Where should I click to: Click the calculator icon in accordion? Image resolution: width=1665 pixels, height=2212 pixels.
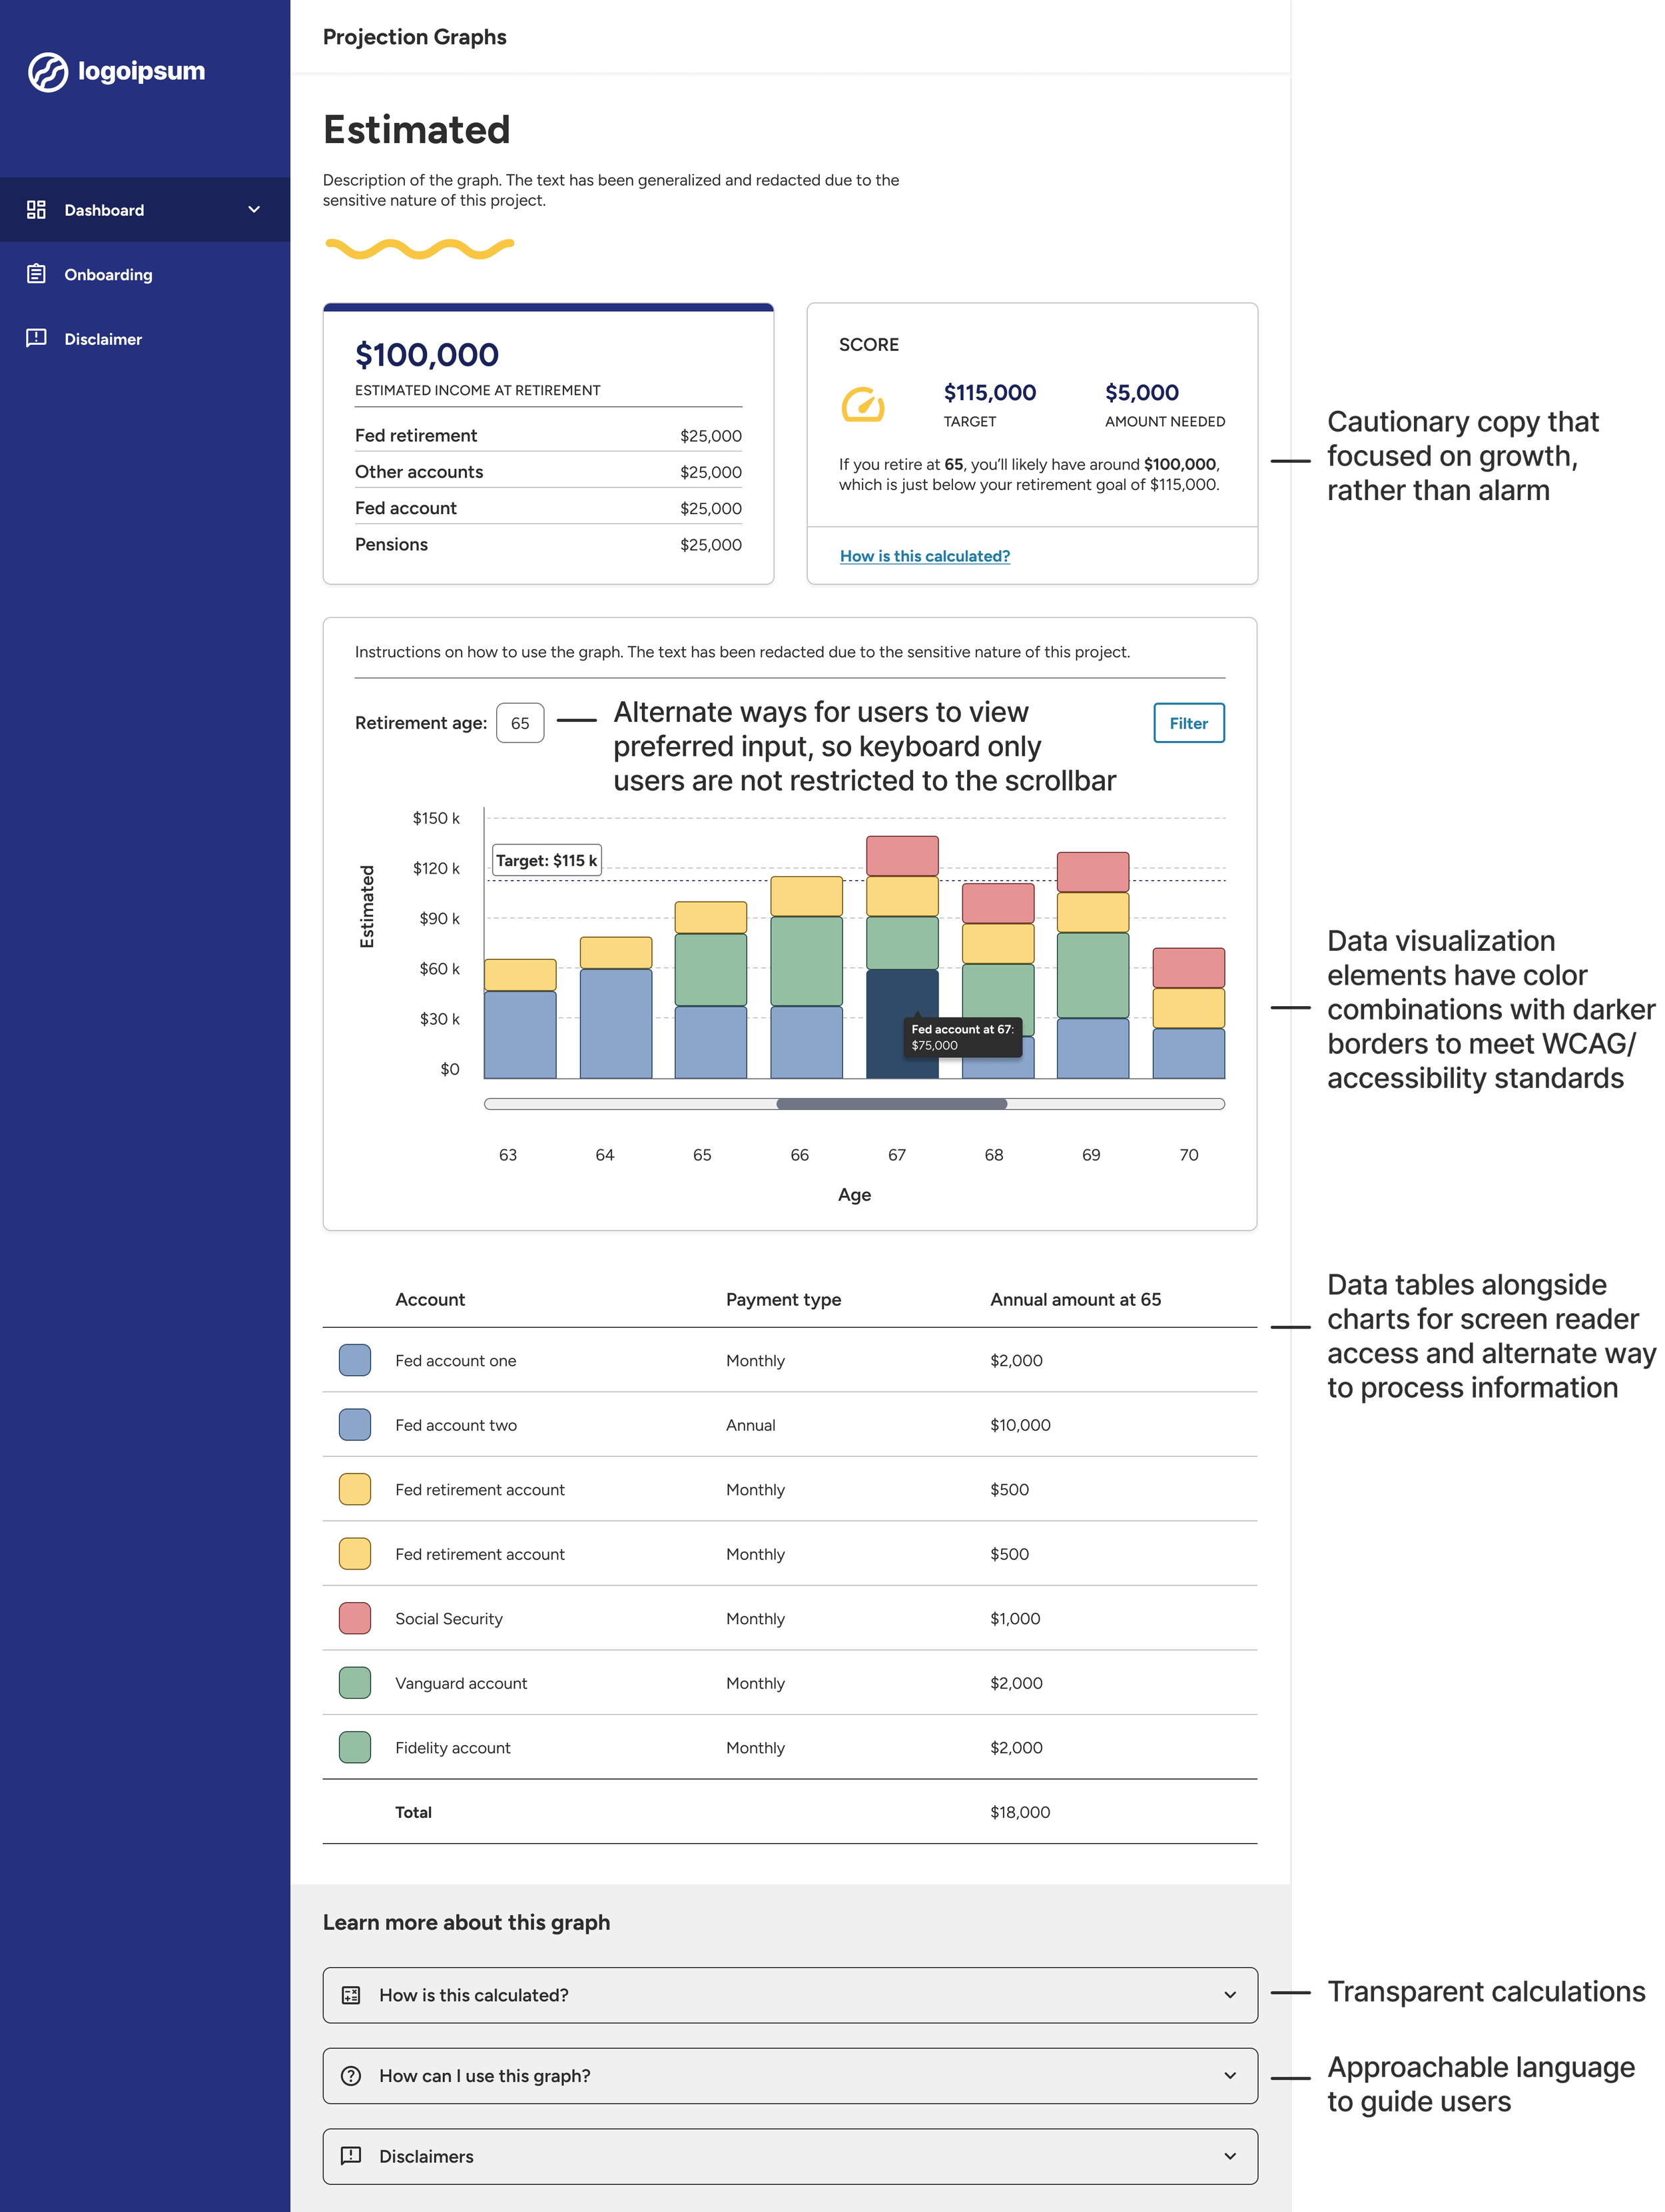(351, 1995)
